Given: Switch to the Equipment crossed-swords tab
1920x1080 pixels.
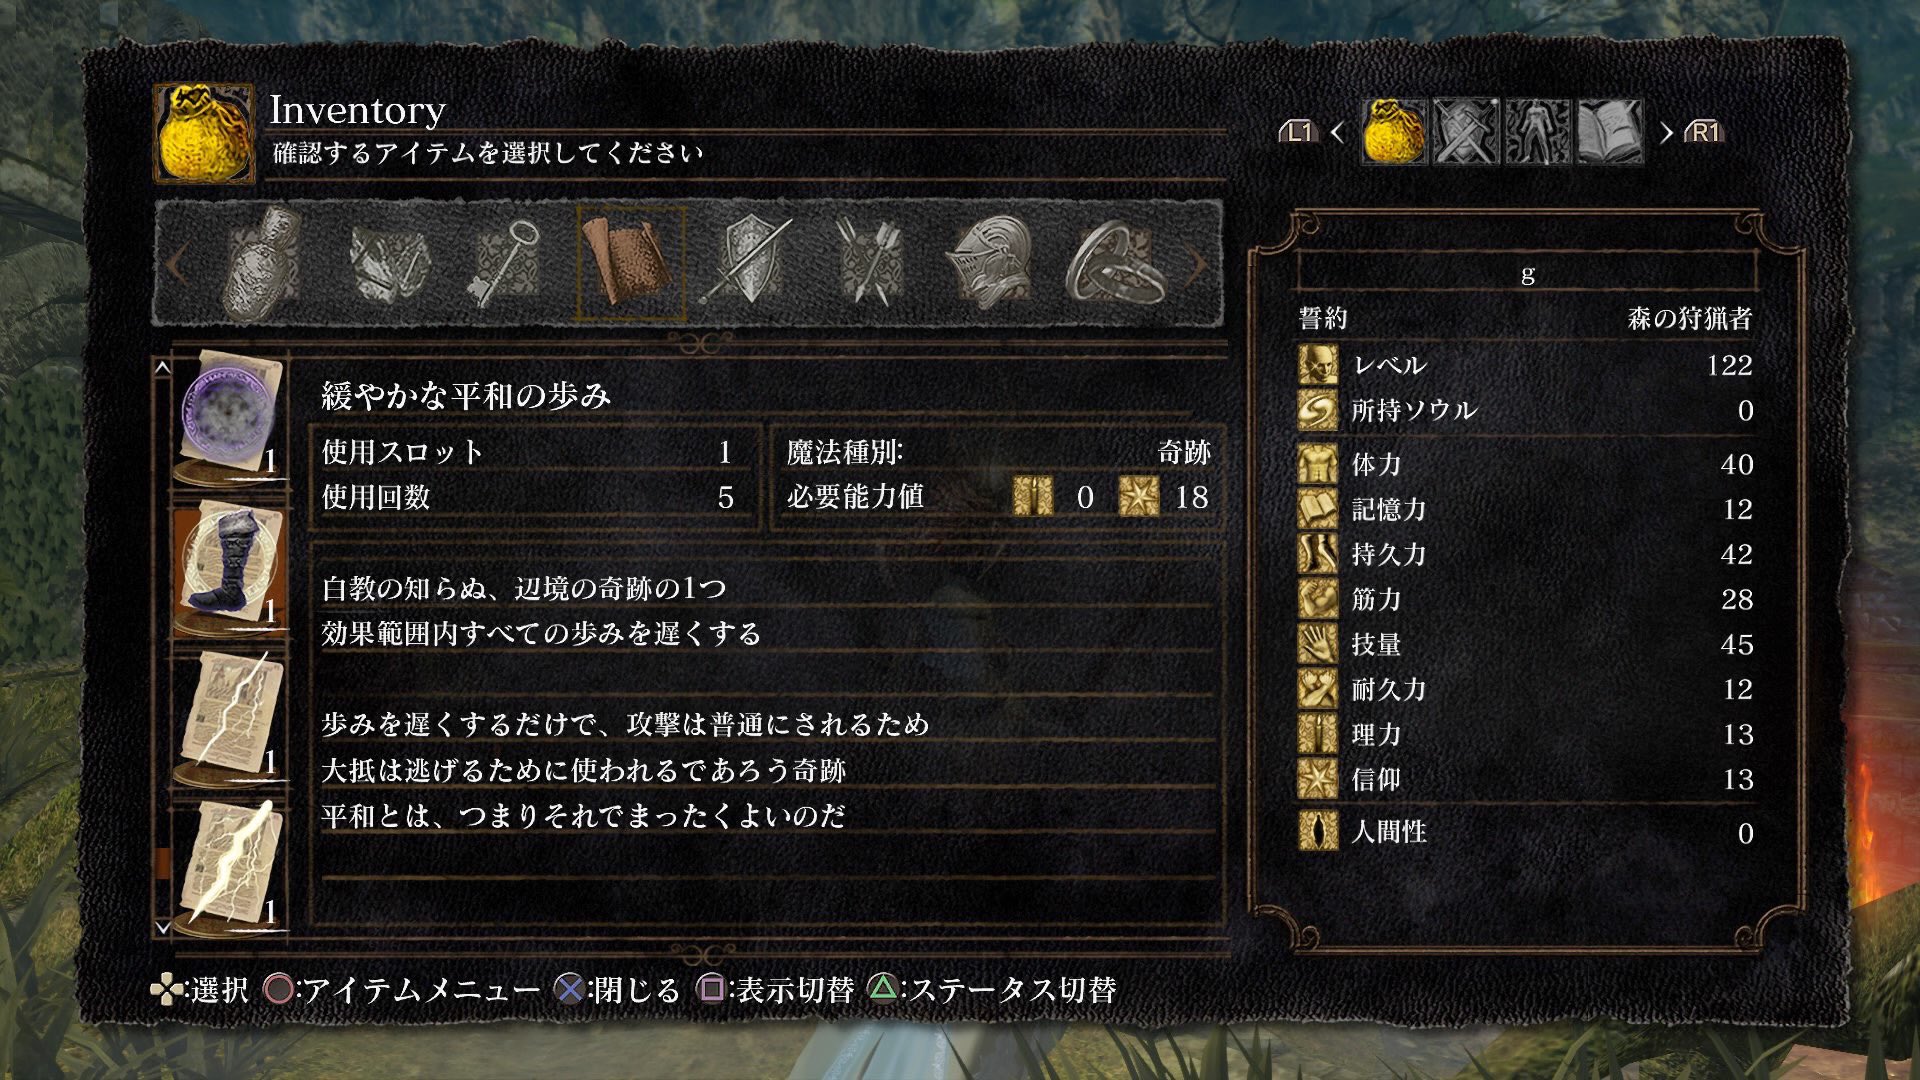Looking at the screenshot, I should point(1466,131).
